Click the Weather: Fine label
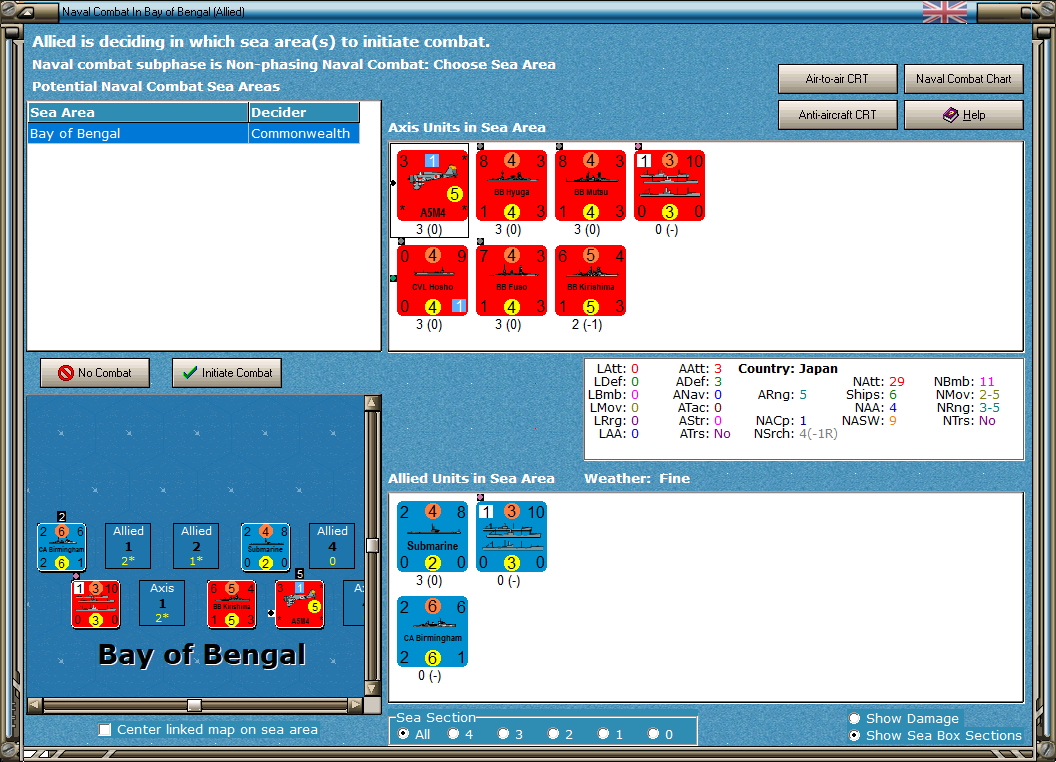The width and height of the screenshot is (1056, 762). [x=636, y=478]
